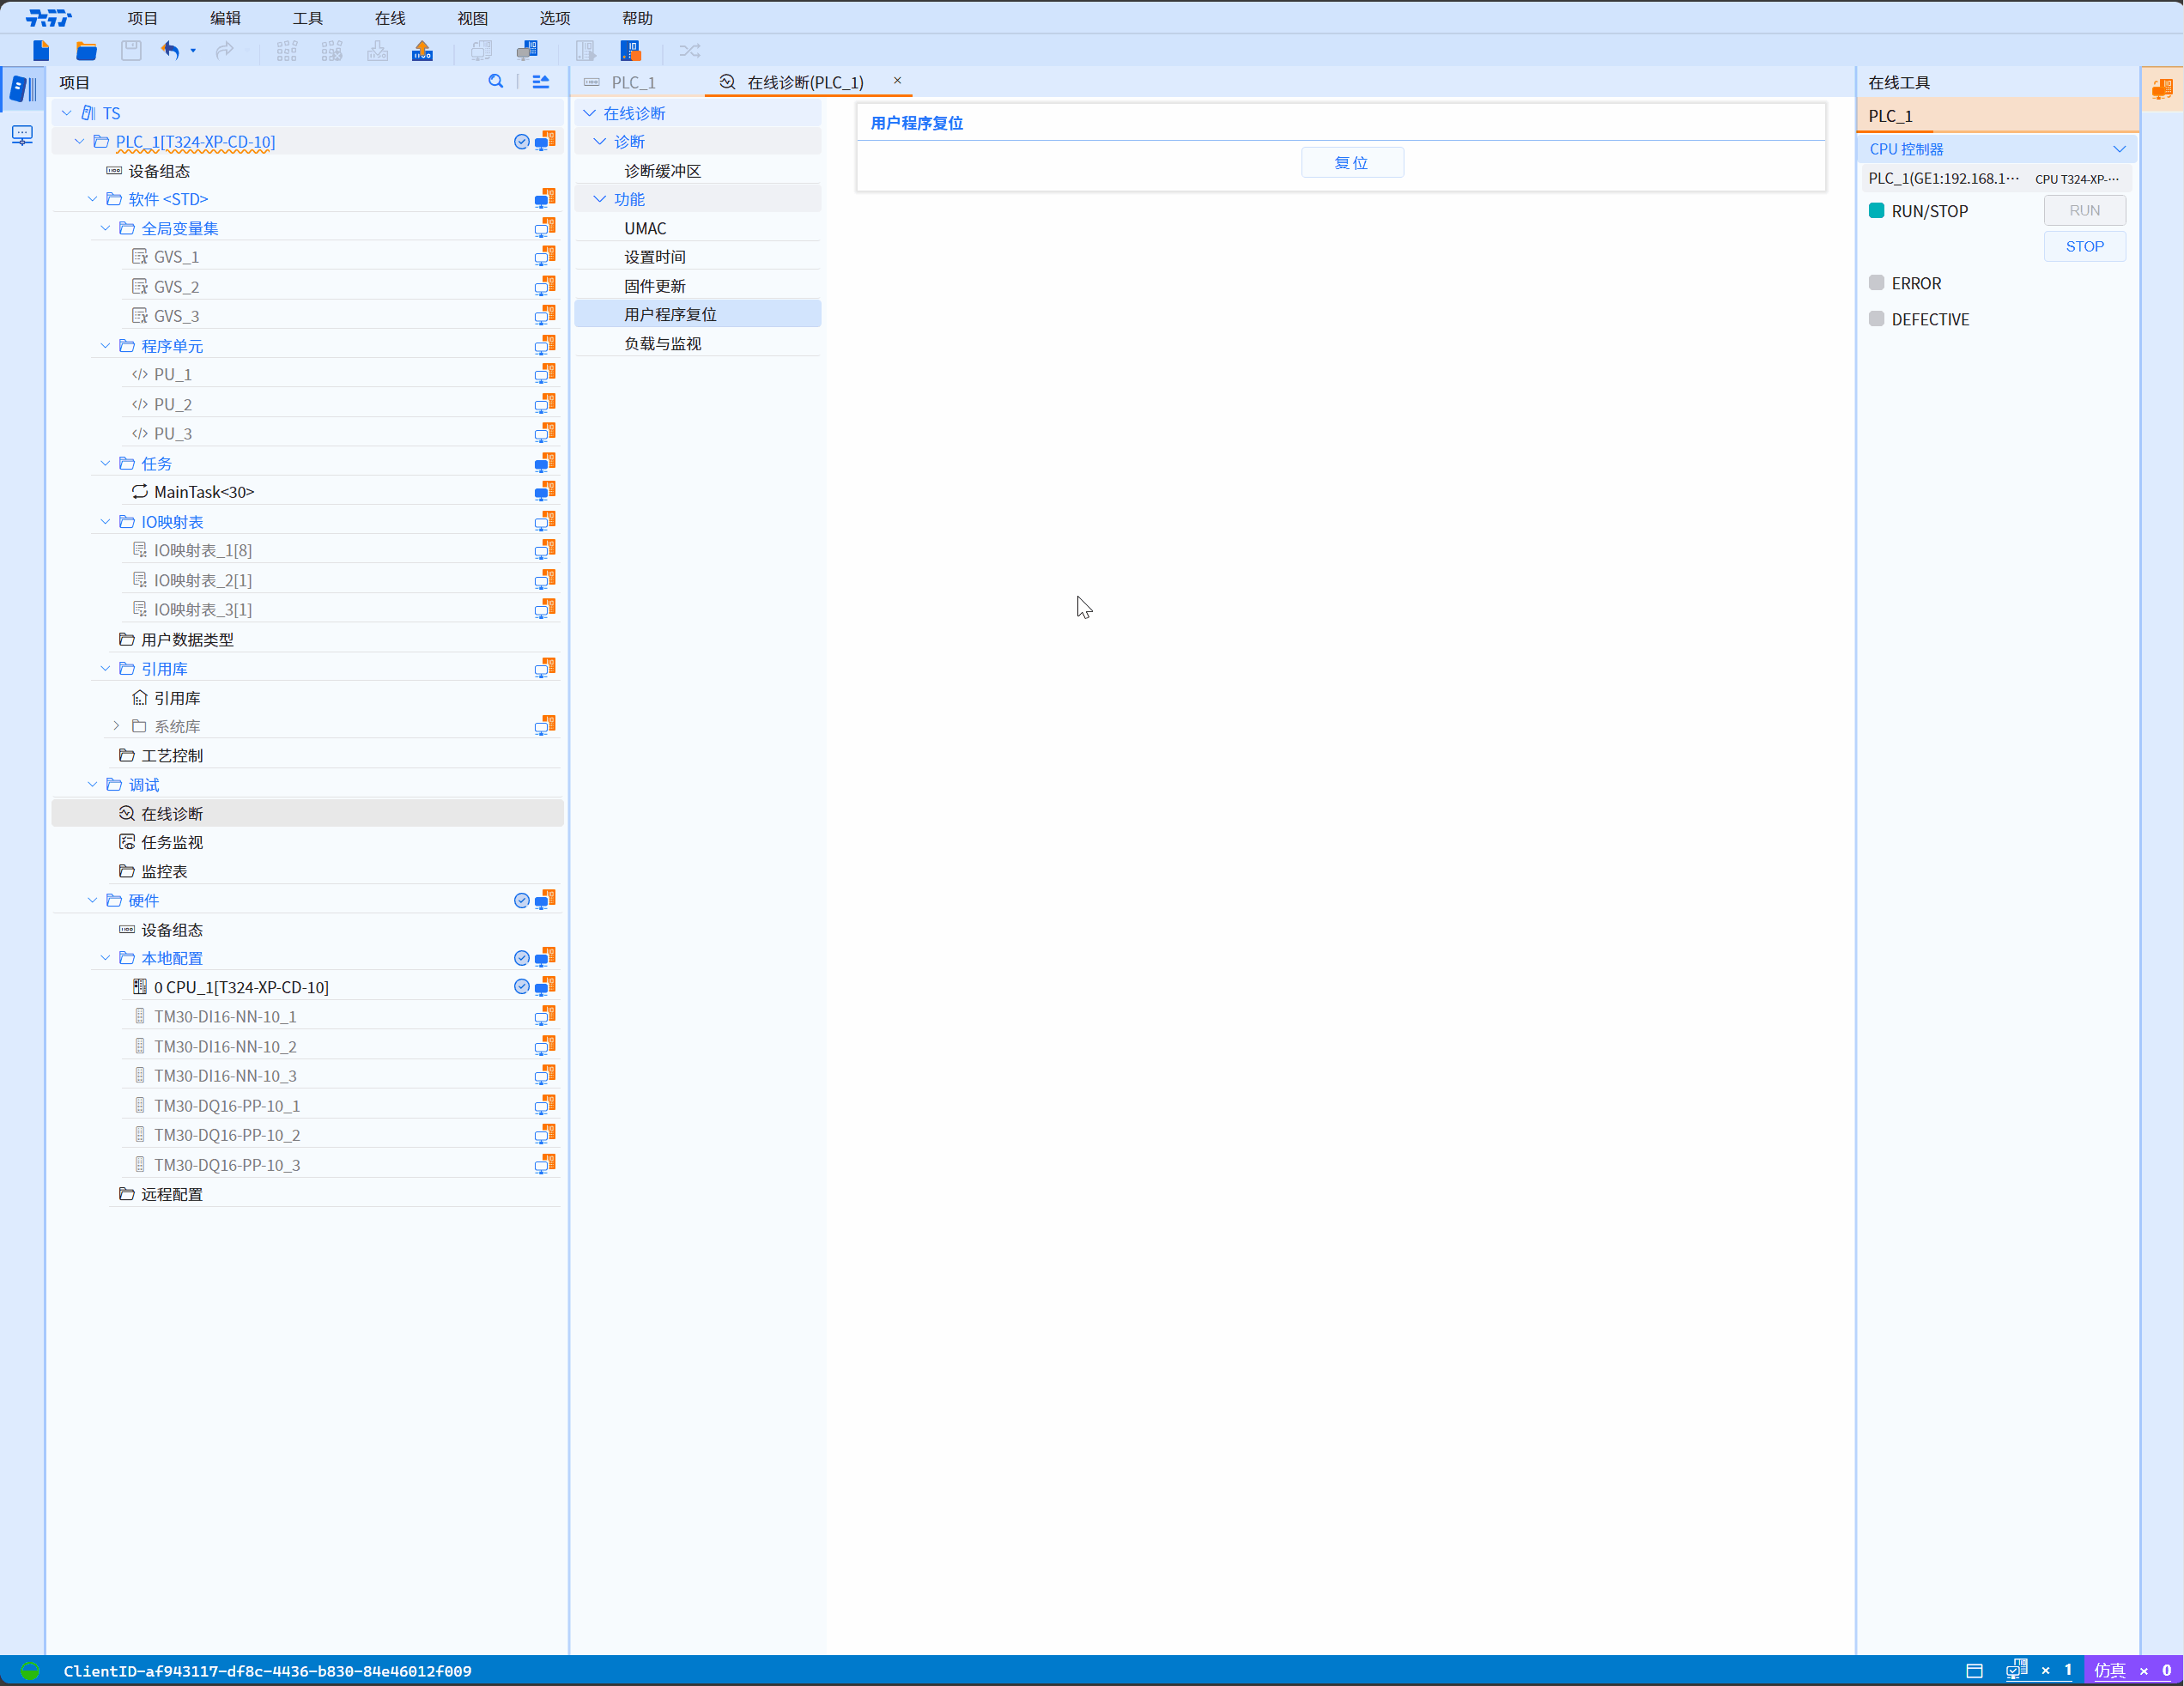Switch to the PLC_1 editor tab
The width and height of the screenshot is (2184, 1686).
coord(633,82)
